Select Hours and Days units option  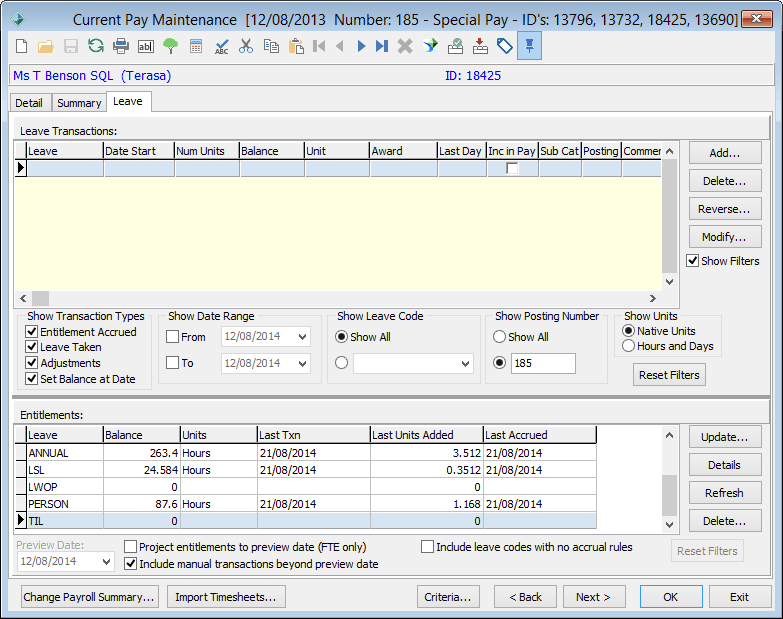[x=629, y=346]
